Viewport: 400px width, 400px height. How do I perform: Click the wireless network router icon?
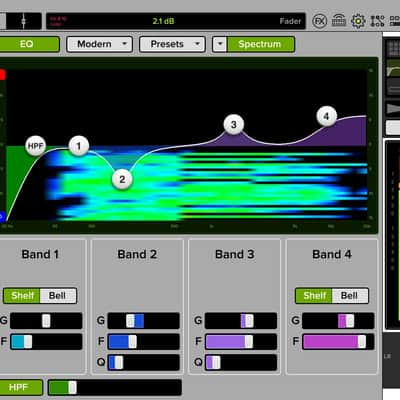(x=339, y=21)
